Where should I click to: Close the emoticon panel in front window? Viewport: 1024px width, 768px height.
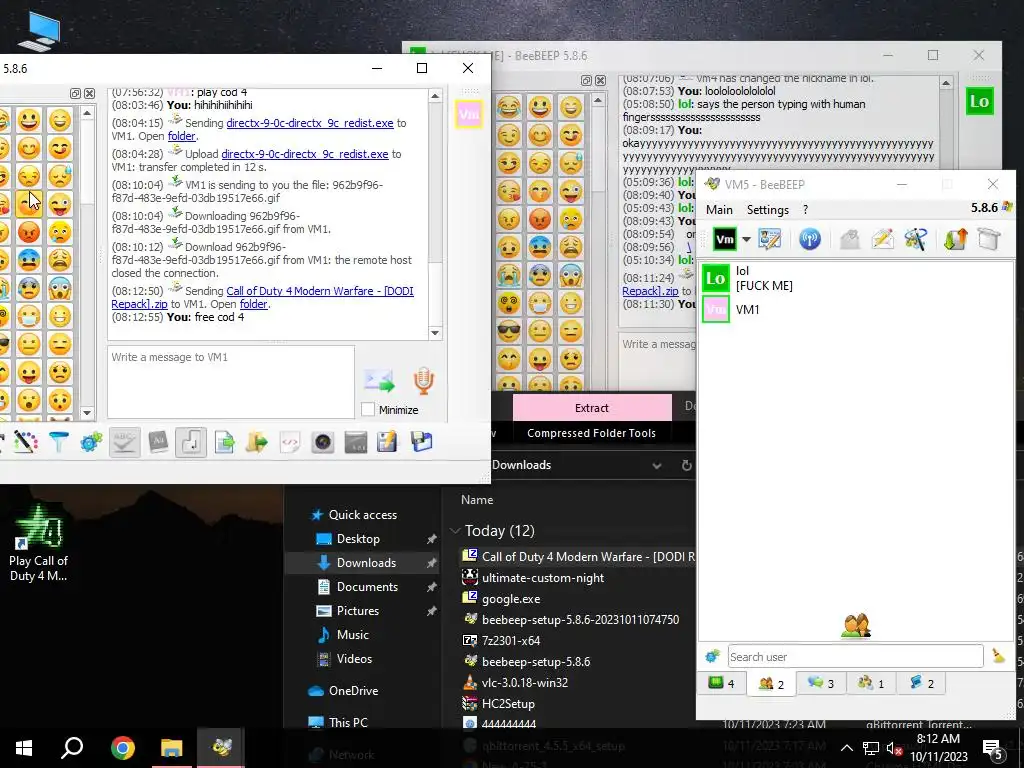[89, 93]
